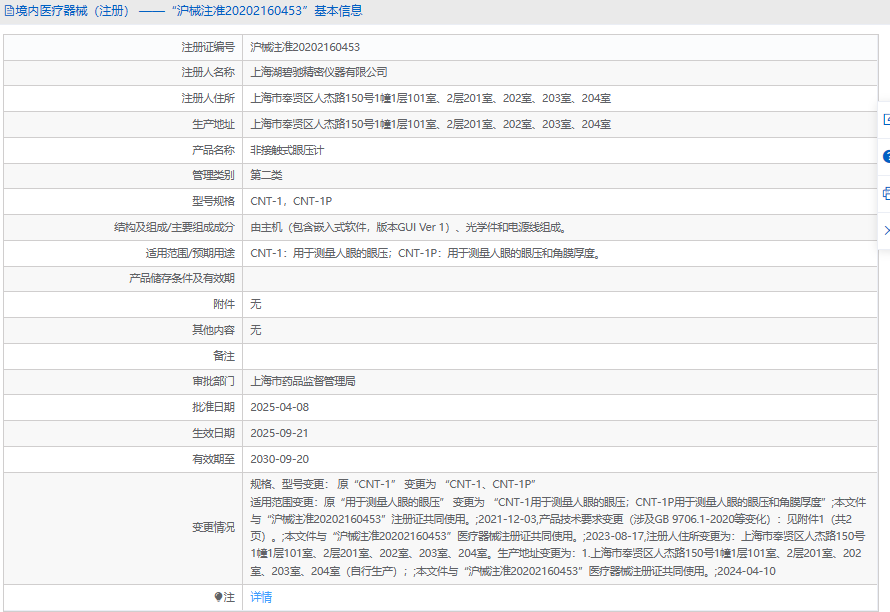Viewport: 890px width, 612px height.
Task: Click product name 非接触式眼压计
Action: [287, 150]
